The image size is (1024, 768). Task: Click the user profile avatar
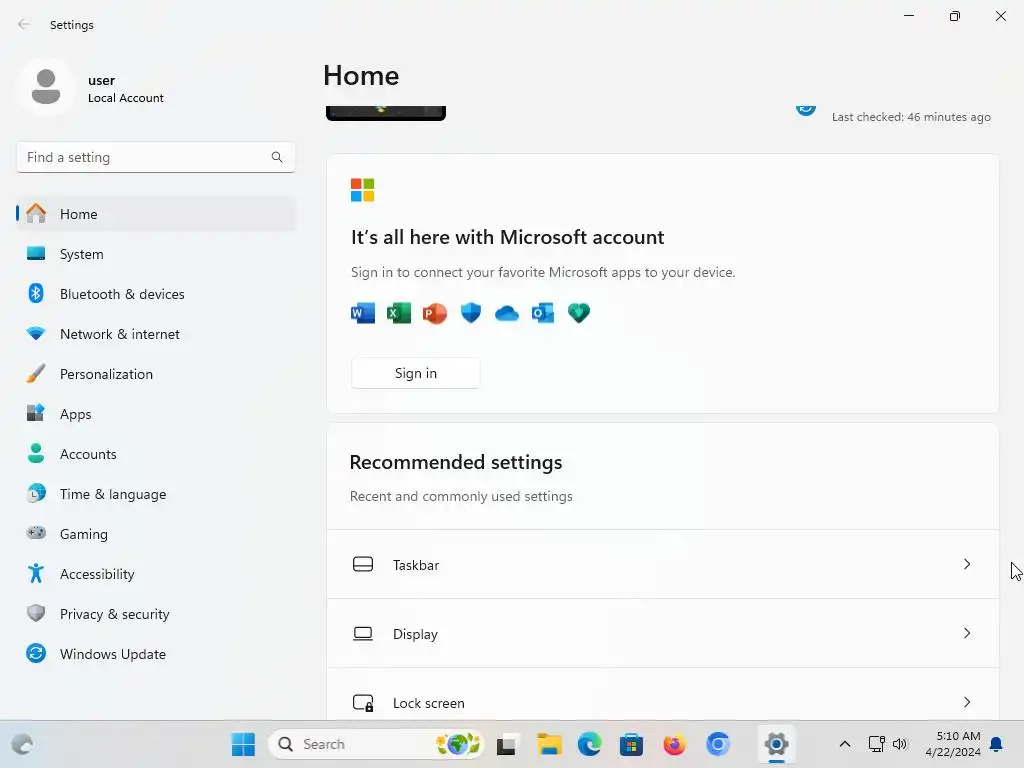coord(46,87)
